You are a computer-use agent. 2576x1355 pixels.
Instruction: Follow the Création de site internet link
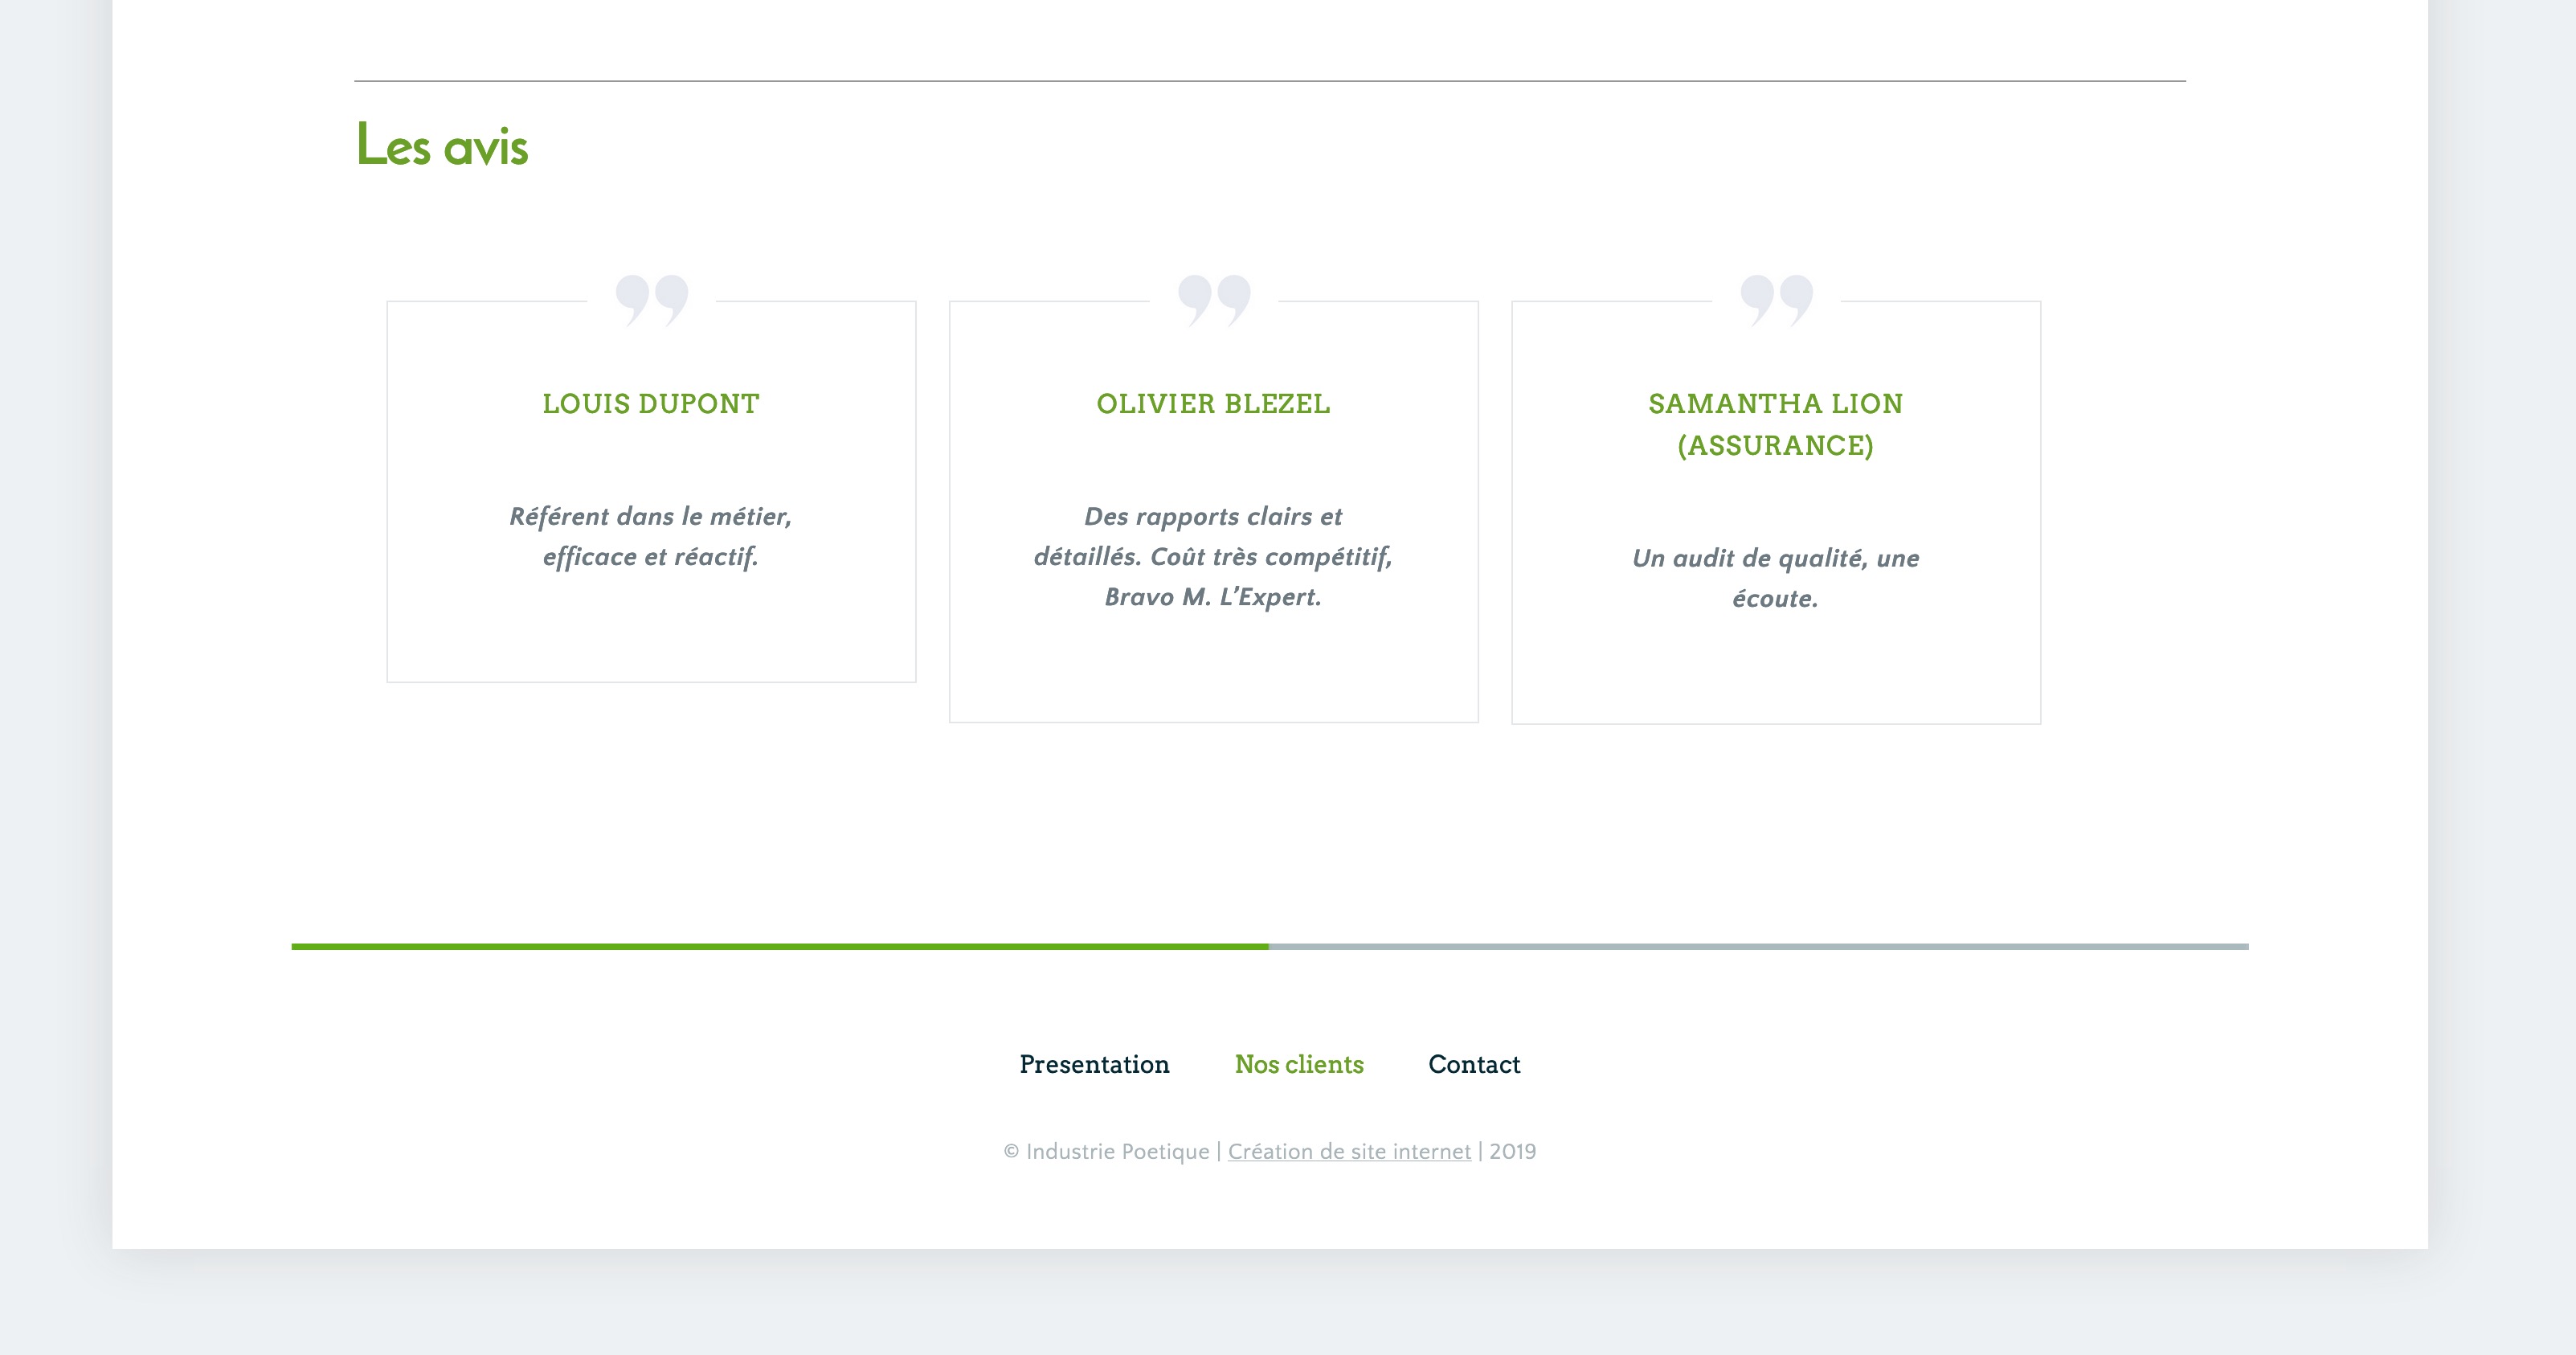1349,1151
